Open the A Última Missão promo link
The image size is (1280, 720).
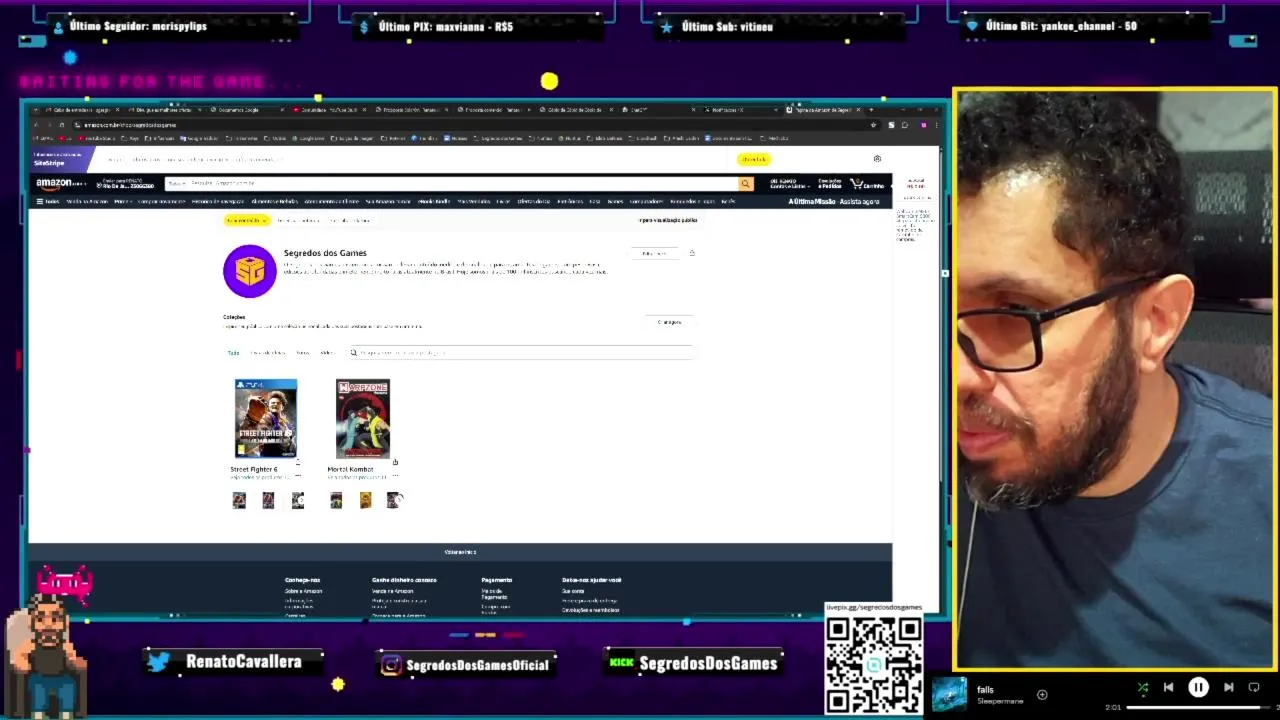[x=834, y=201]
